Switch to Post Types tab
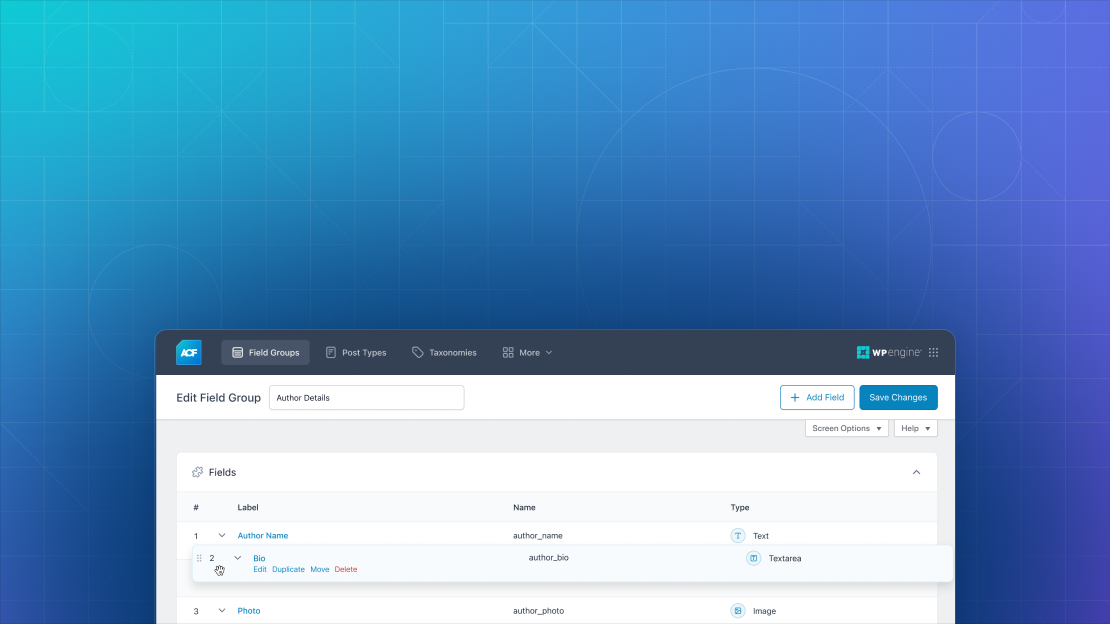This screenshot has height=624, width=1110. tap(355, 353)
